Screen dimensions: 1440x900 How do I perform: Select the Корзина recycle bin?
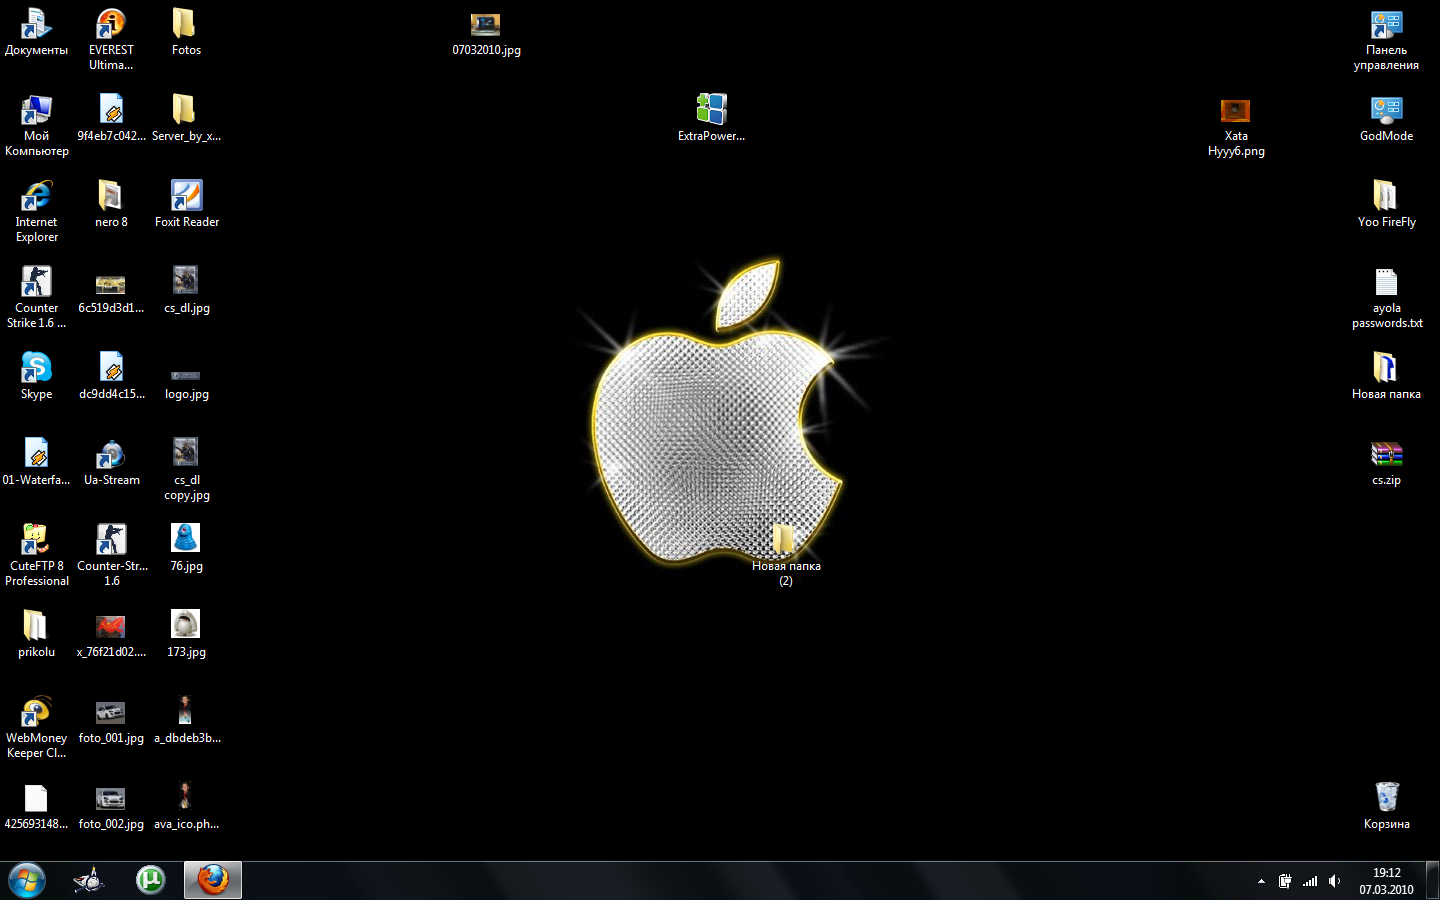pos(1386,806)
